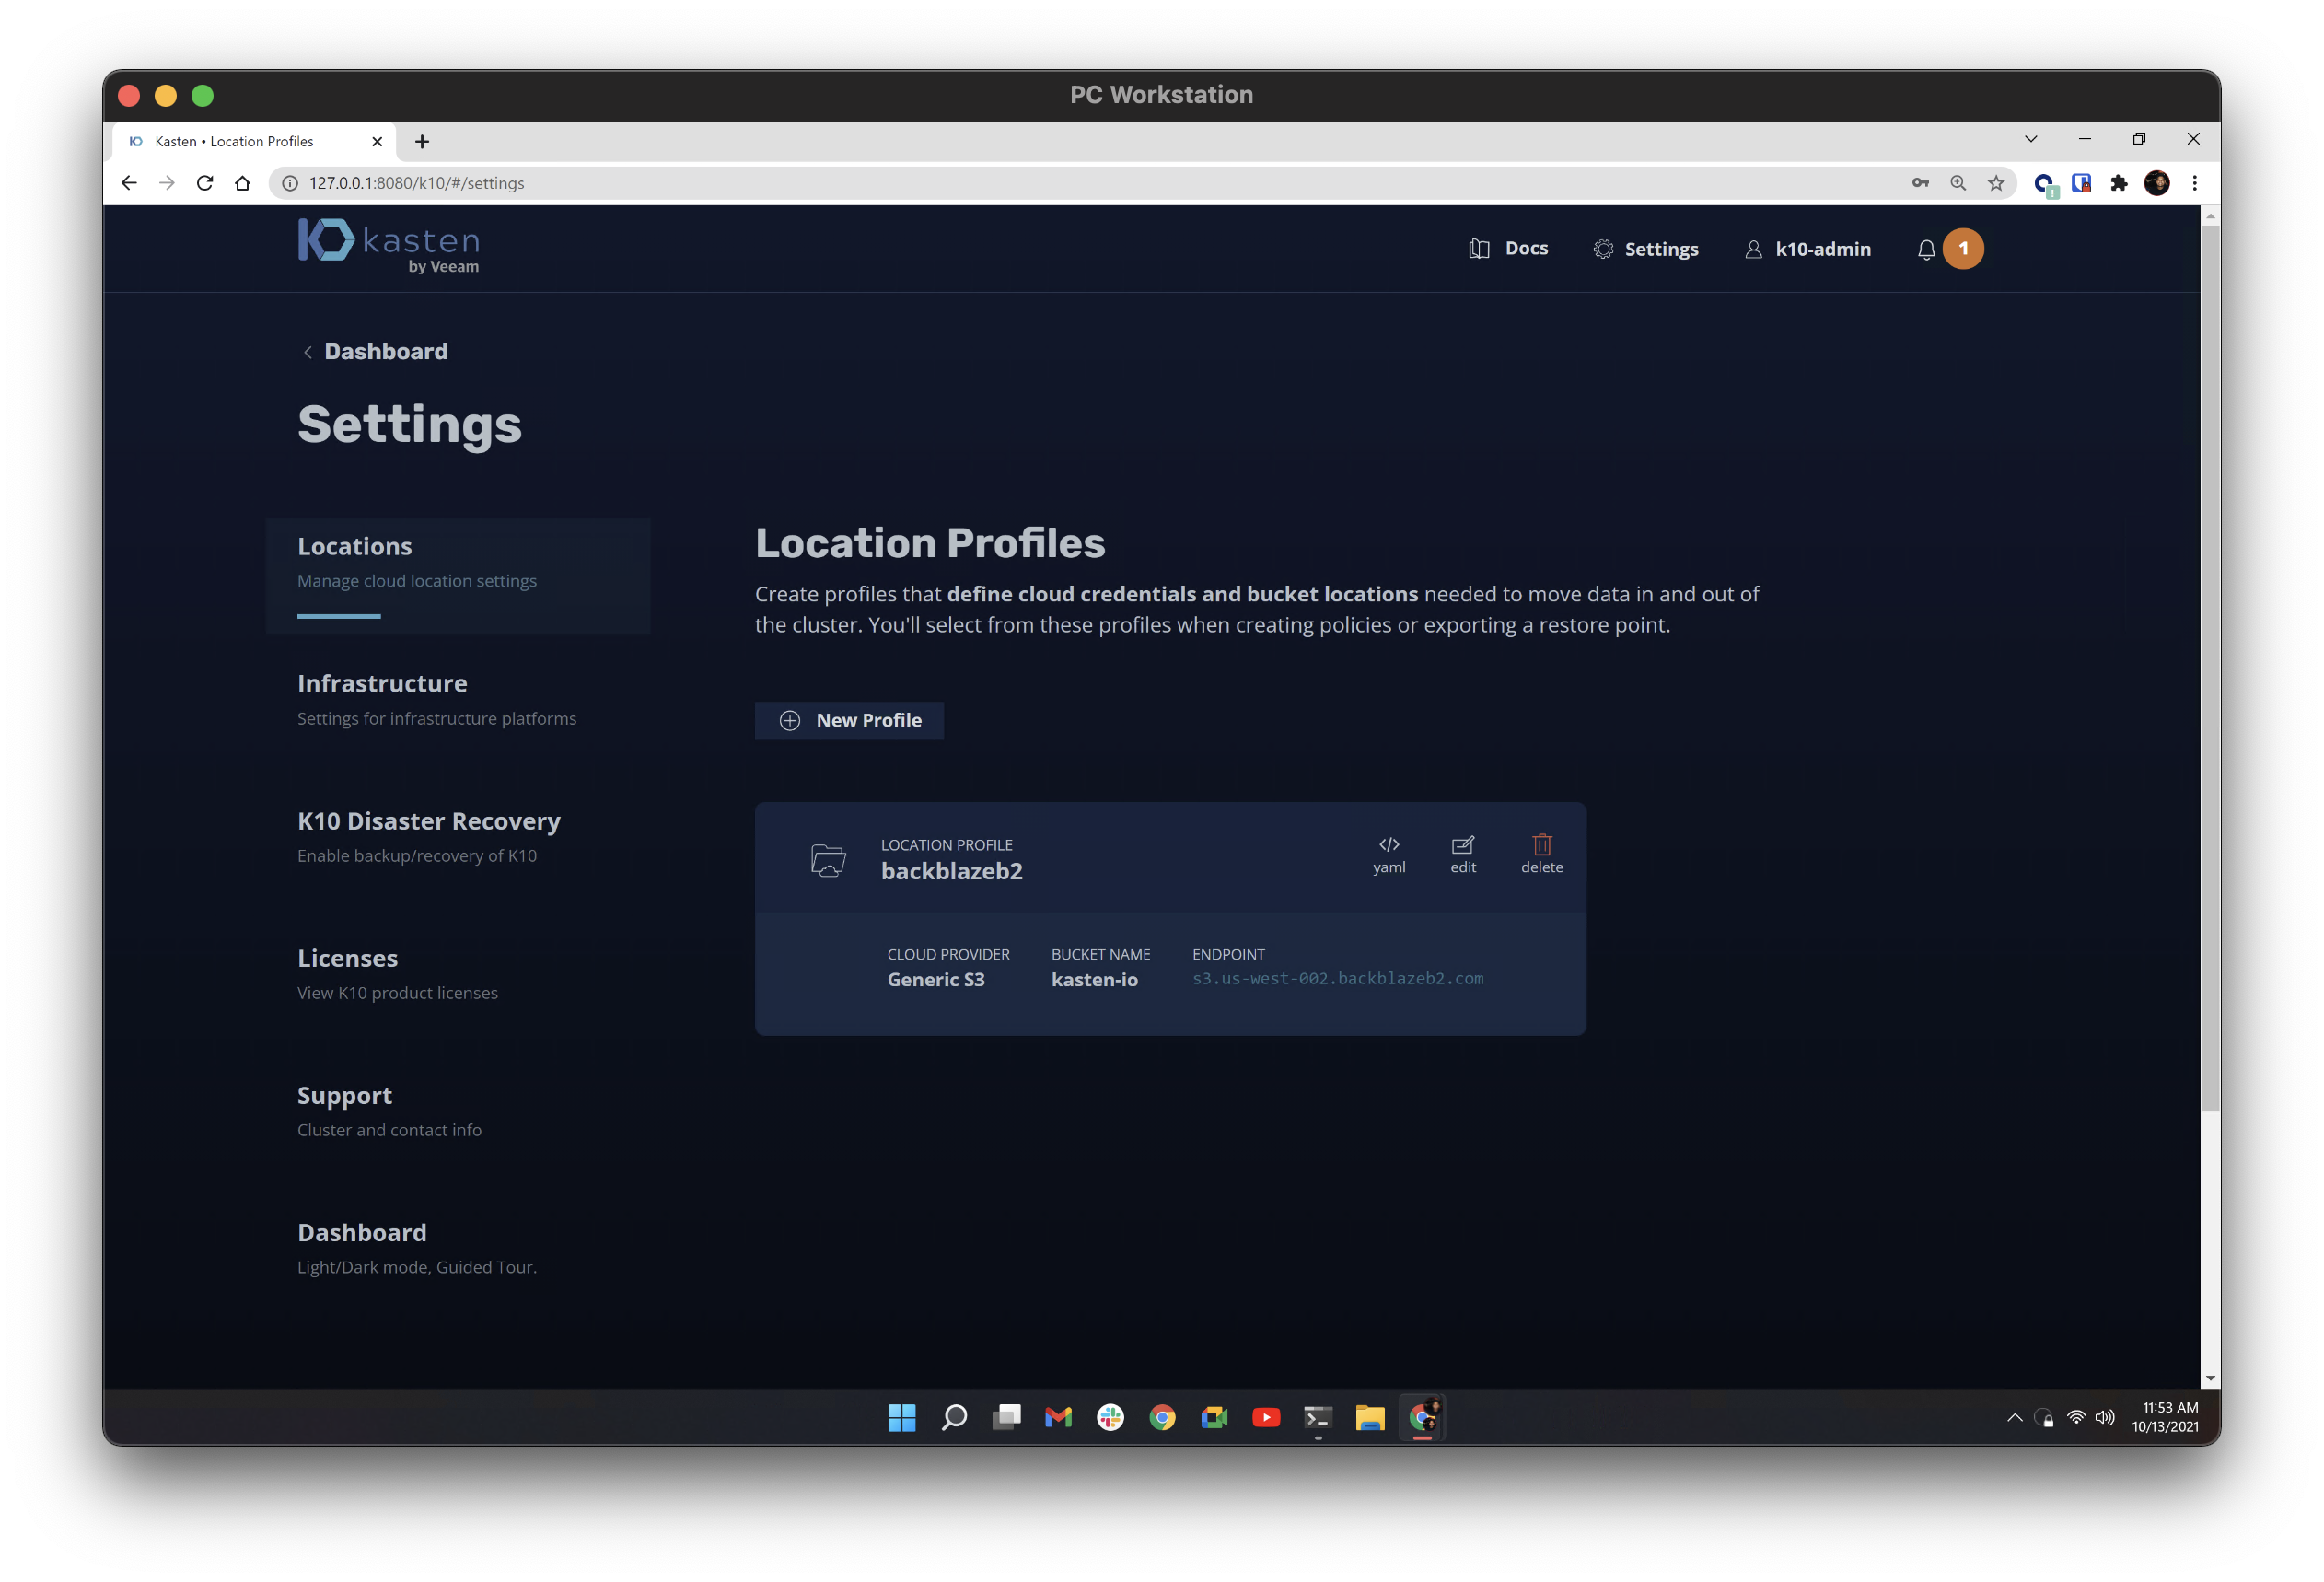The width and height of the screenshot is (2324, 1582).
Task: Click the folder icon on profile card
Action: coord(828,860)
